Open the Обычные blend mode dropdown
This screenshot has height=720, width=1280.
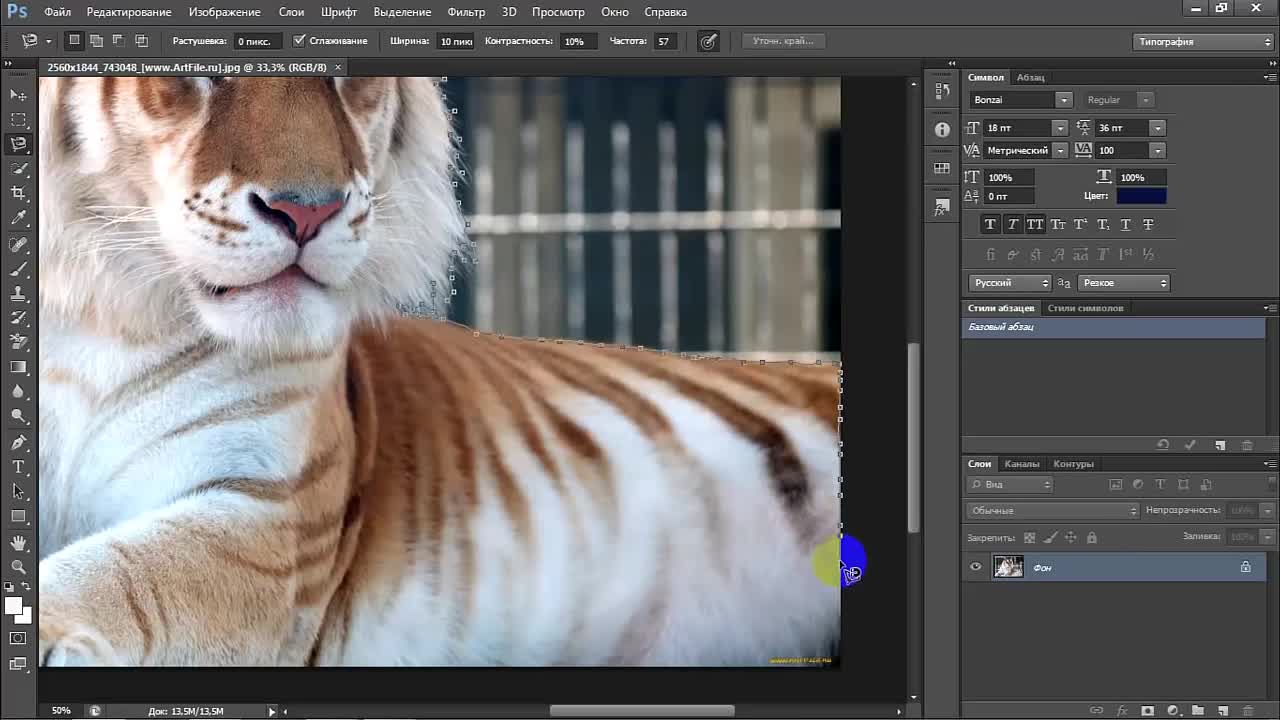1053,510
